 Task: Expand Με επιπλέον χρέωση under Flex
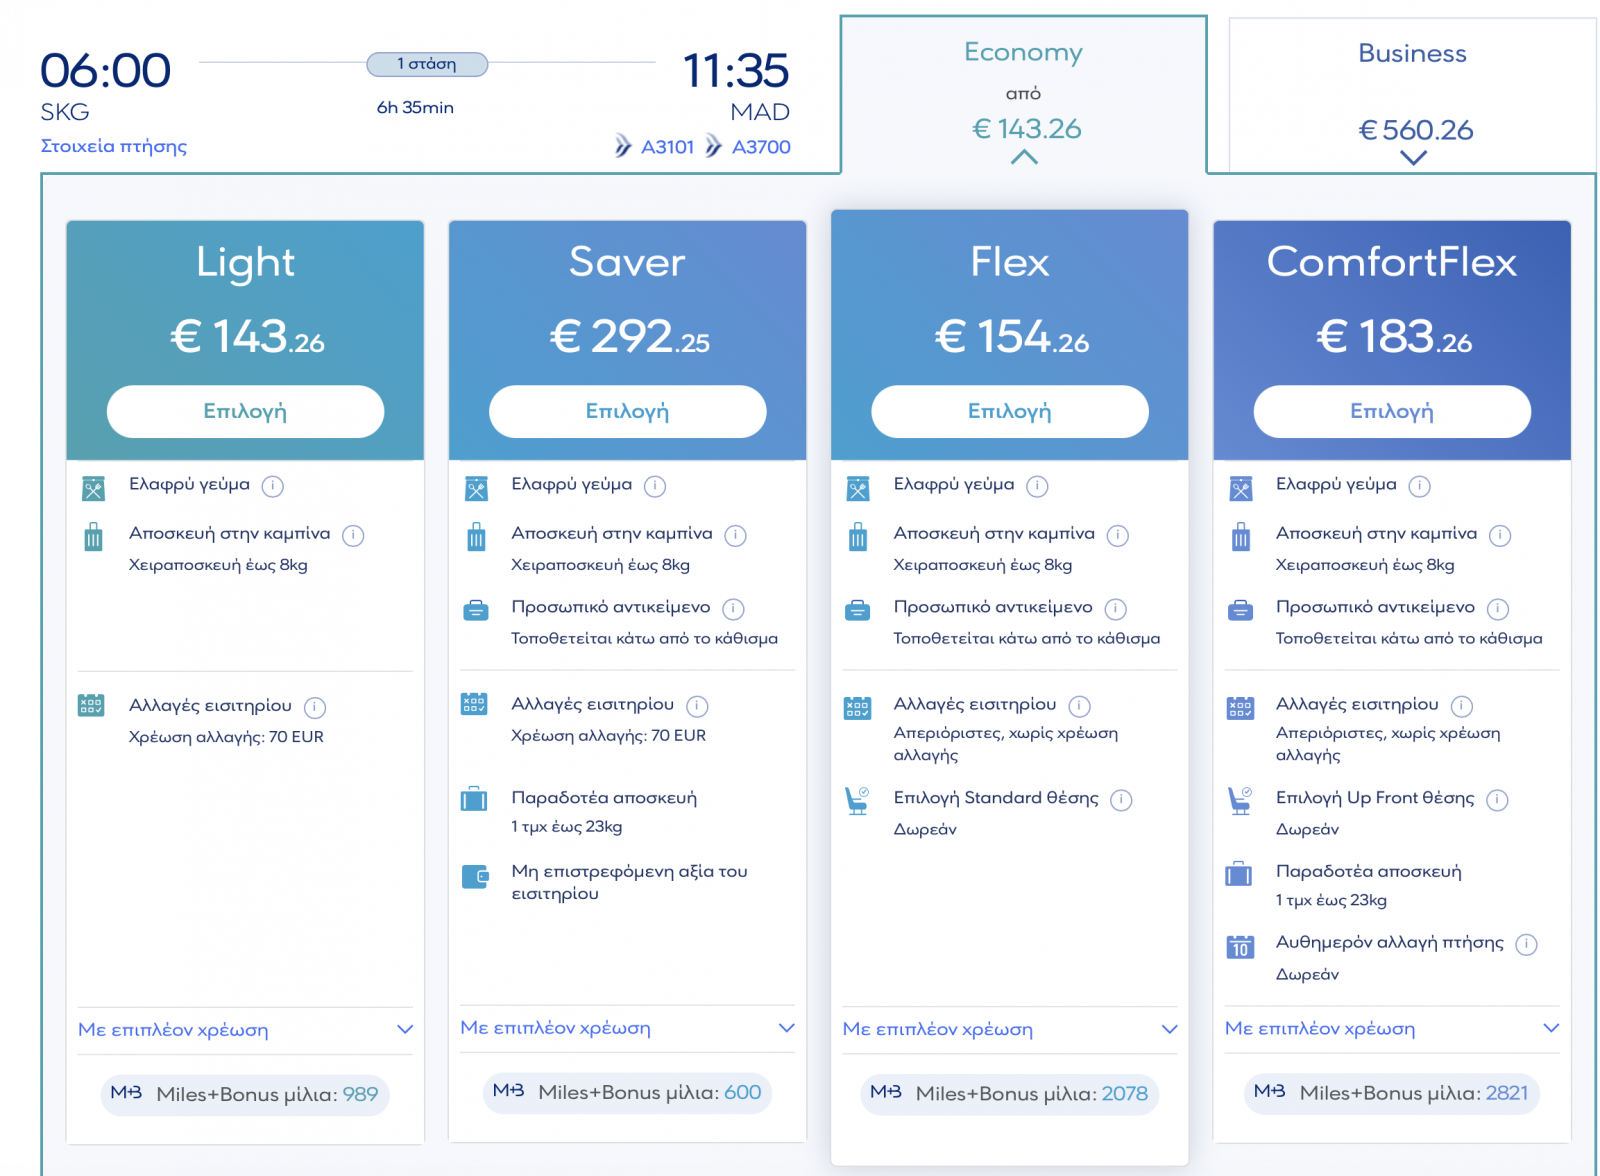(x=1010, y=1029)
